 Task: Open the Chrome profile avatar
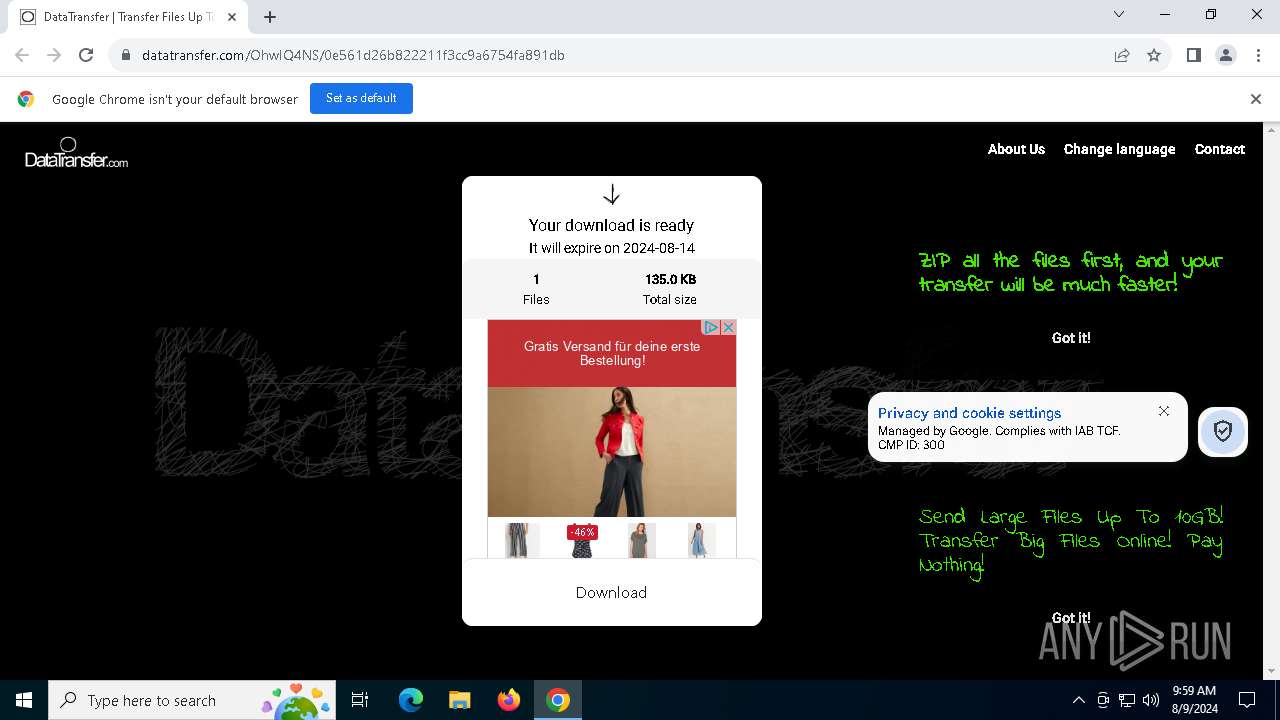coord(1225,55)
